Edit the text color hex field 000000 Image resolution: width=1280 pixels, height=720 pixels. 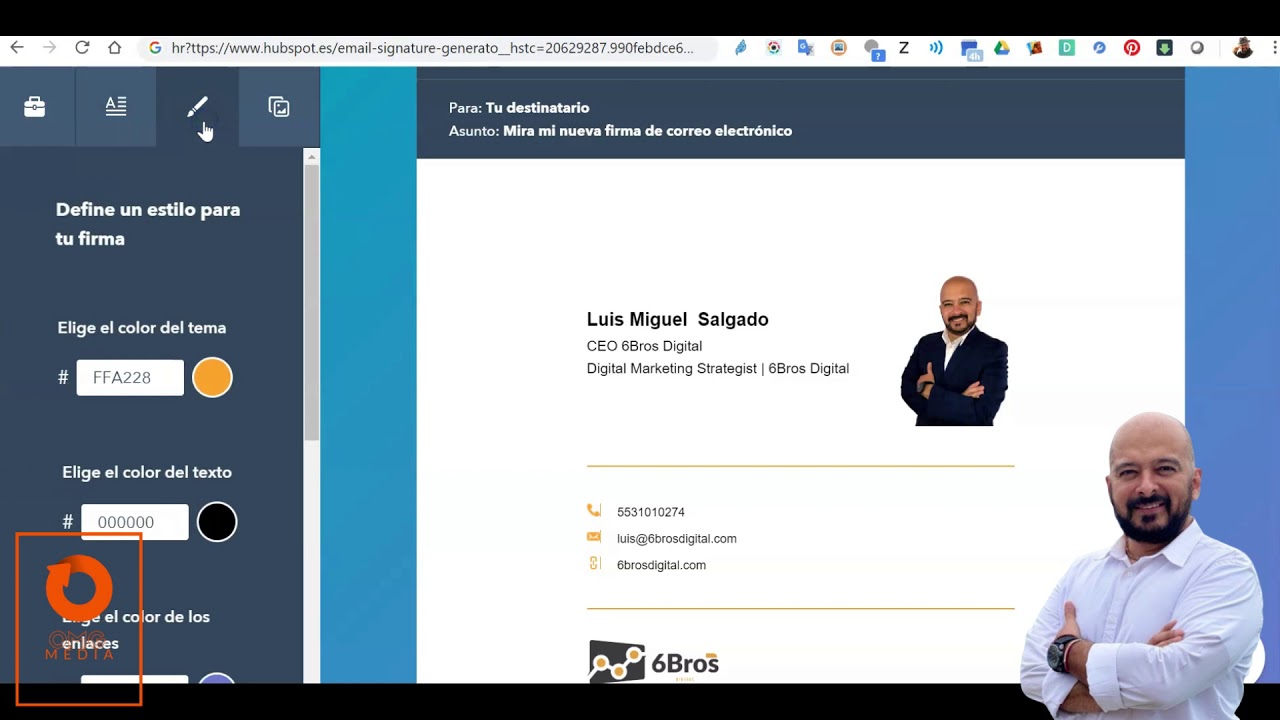click(135, 522)
